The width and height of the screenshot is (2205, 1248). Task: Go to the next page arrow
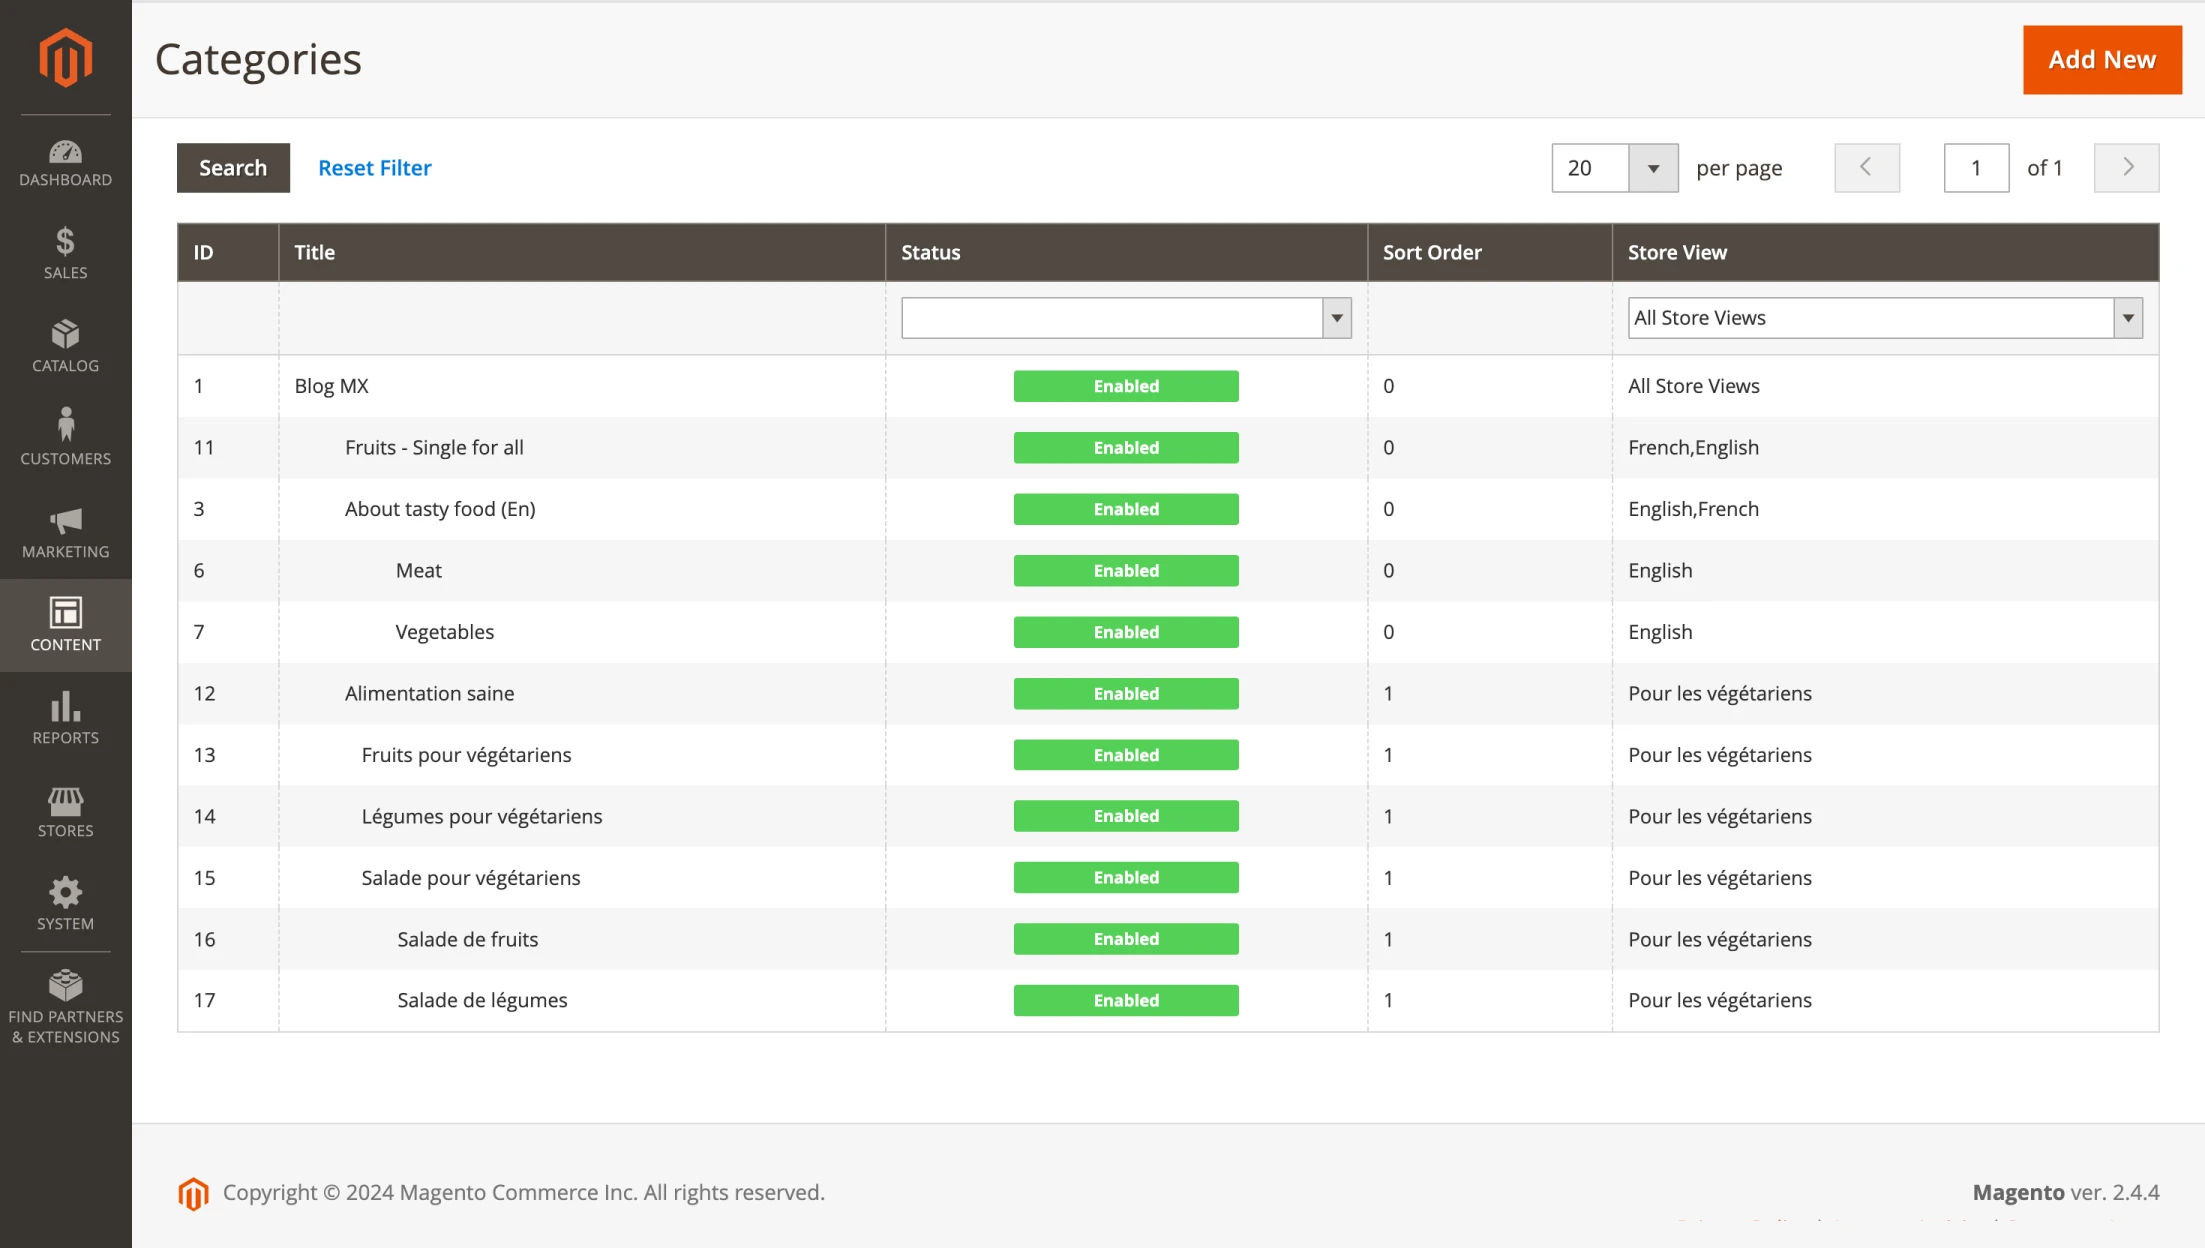2126,168
